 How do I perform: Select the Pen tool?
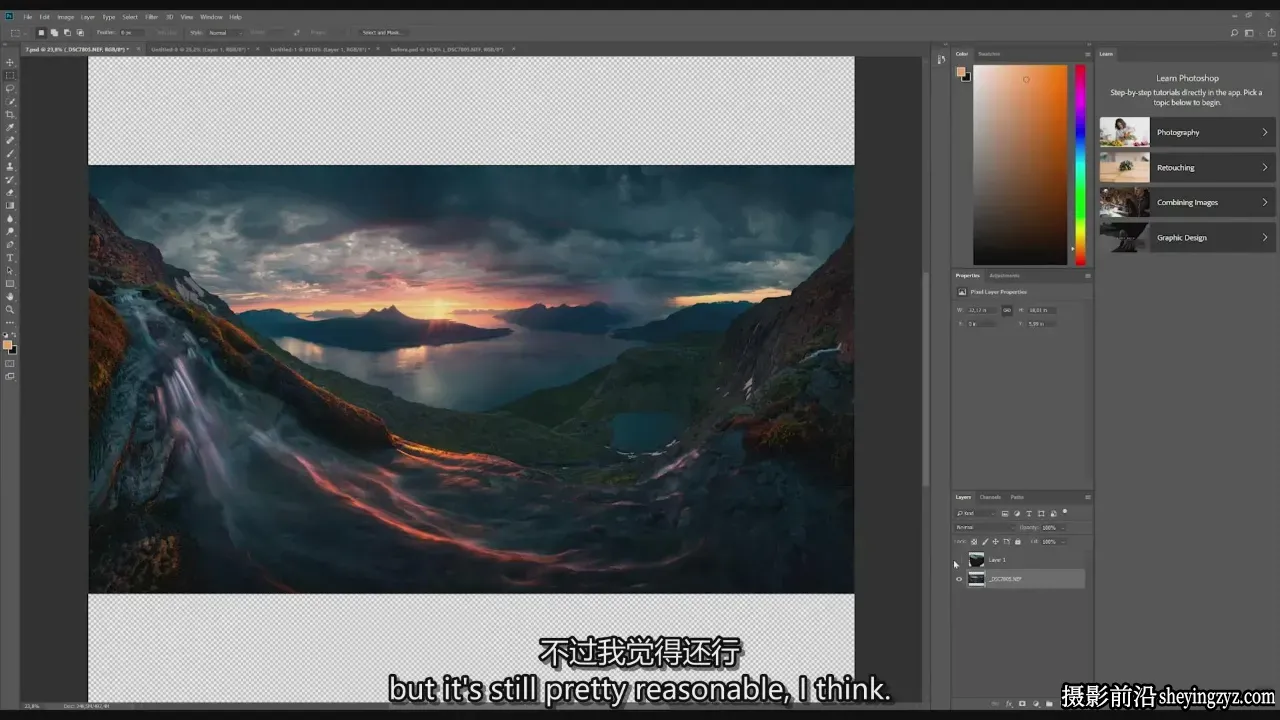click(10, 244)
